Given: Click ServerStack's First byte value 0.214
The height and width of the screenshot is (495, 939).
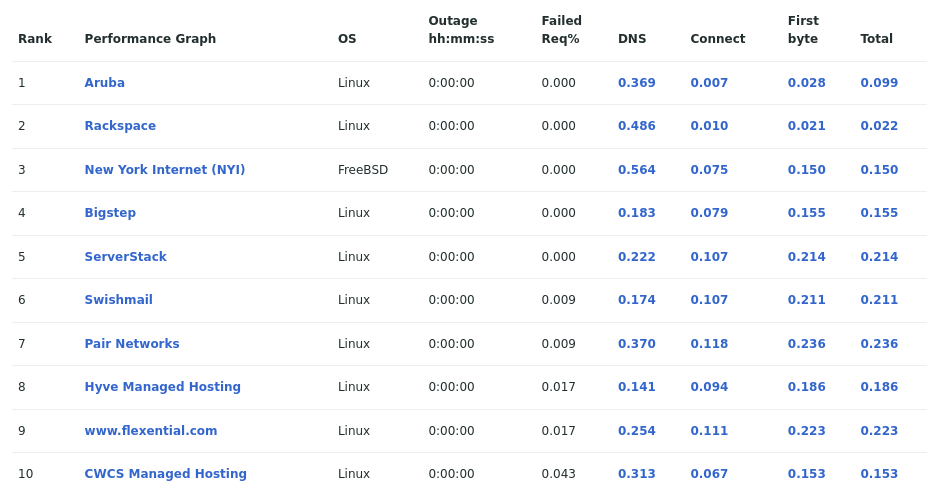Looking at the screenshot, I should tap(807, 256).
